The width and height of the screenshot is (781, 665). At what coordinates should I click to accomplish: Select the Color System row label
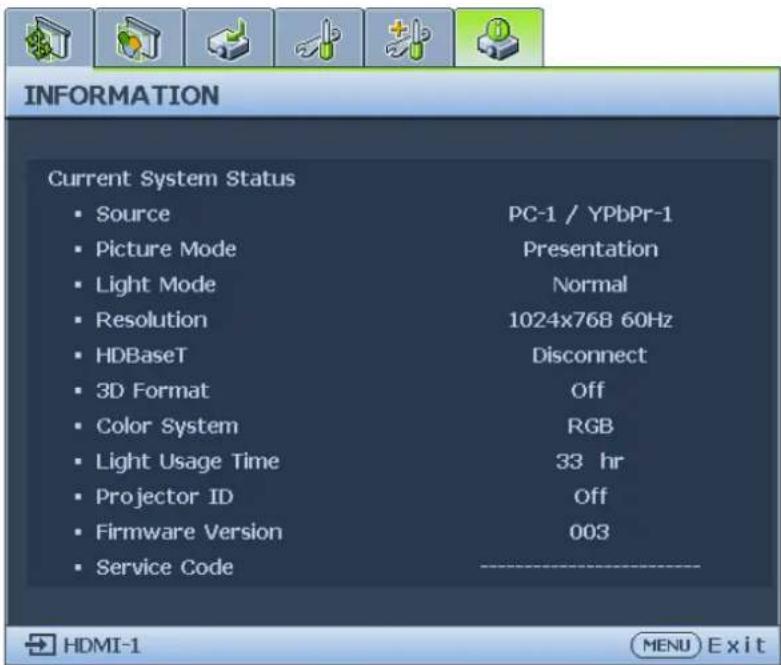[167, 426]
